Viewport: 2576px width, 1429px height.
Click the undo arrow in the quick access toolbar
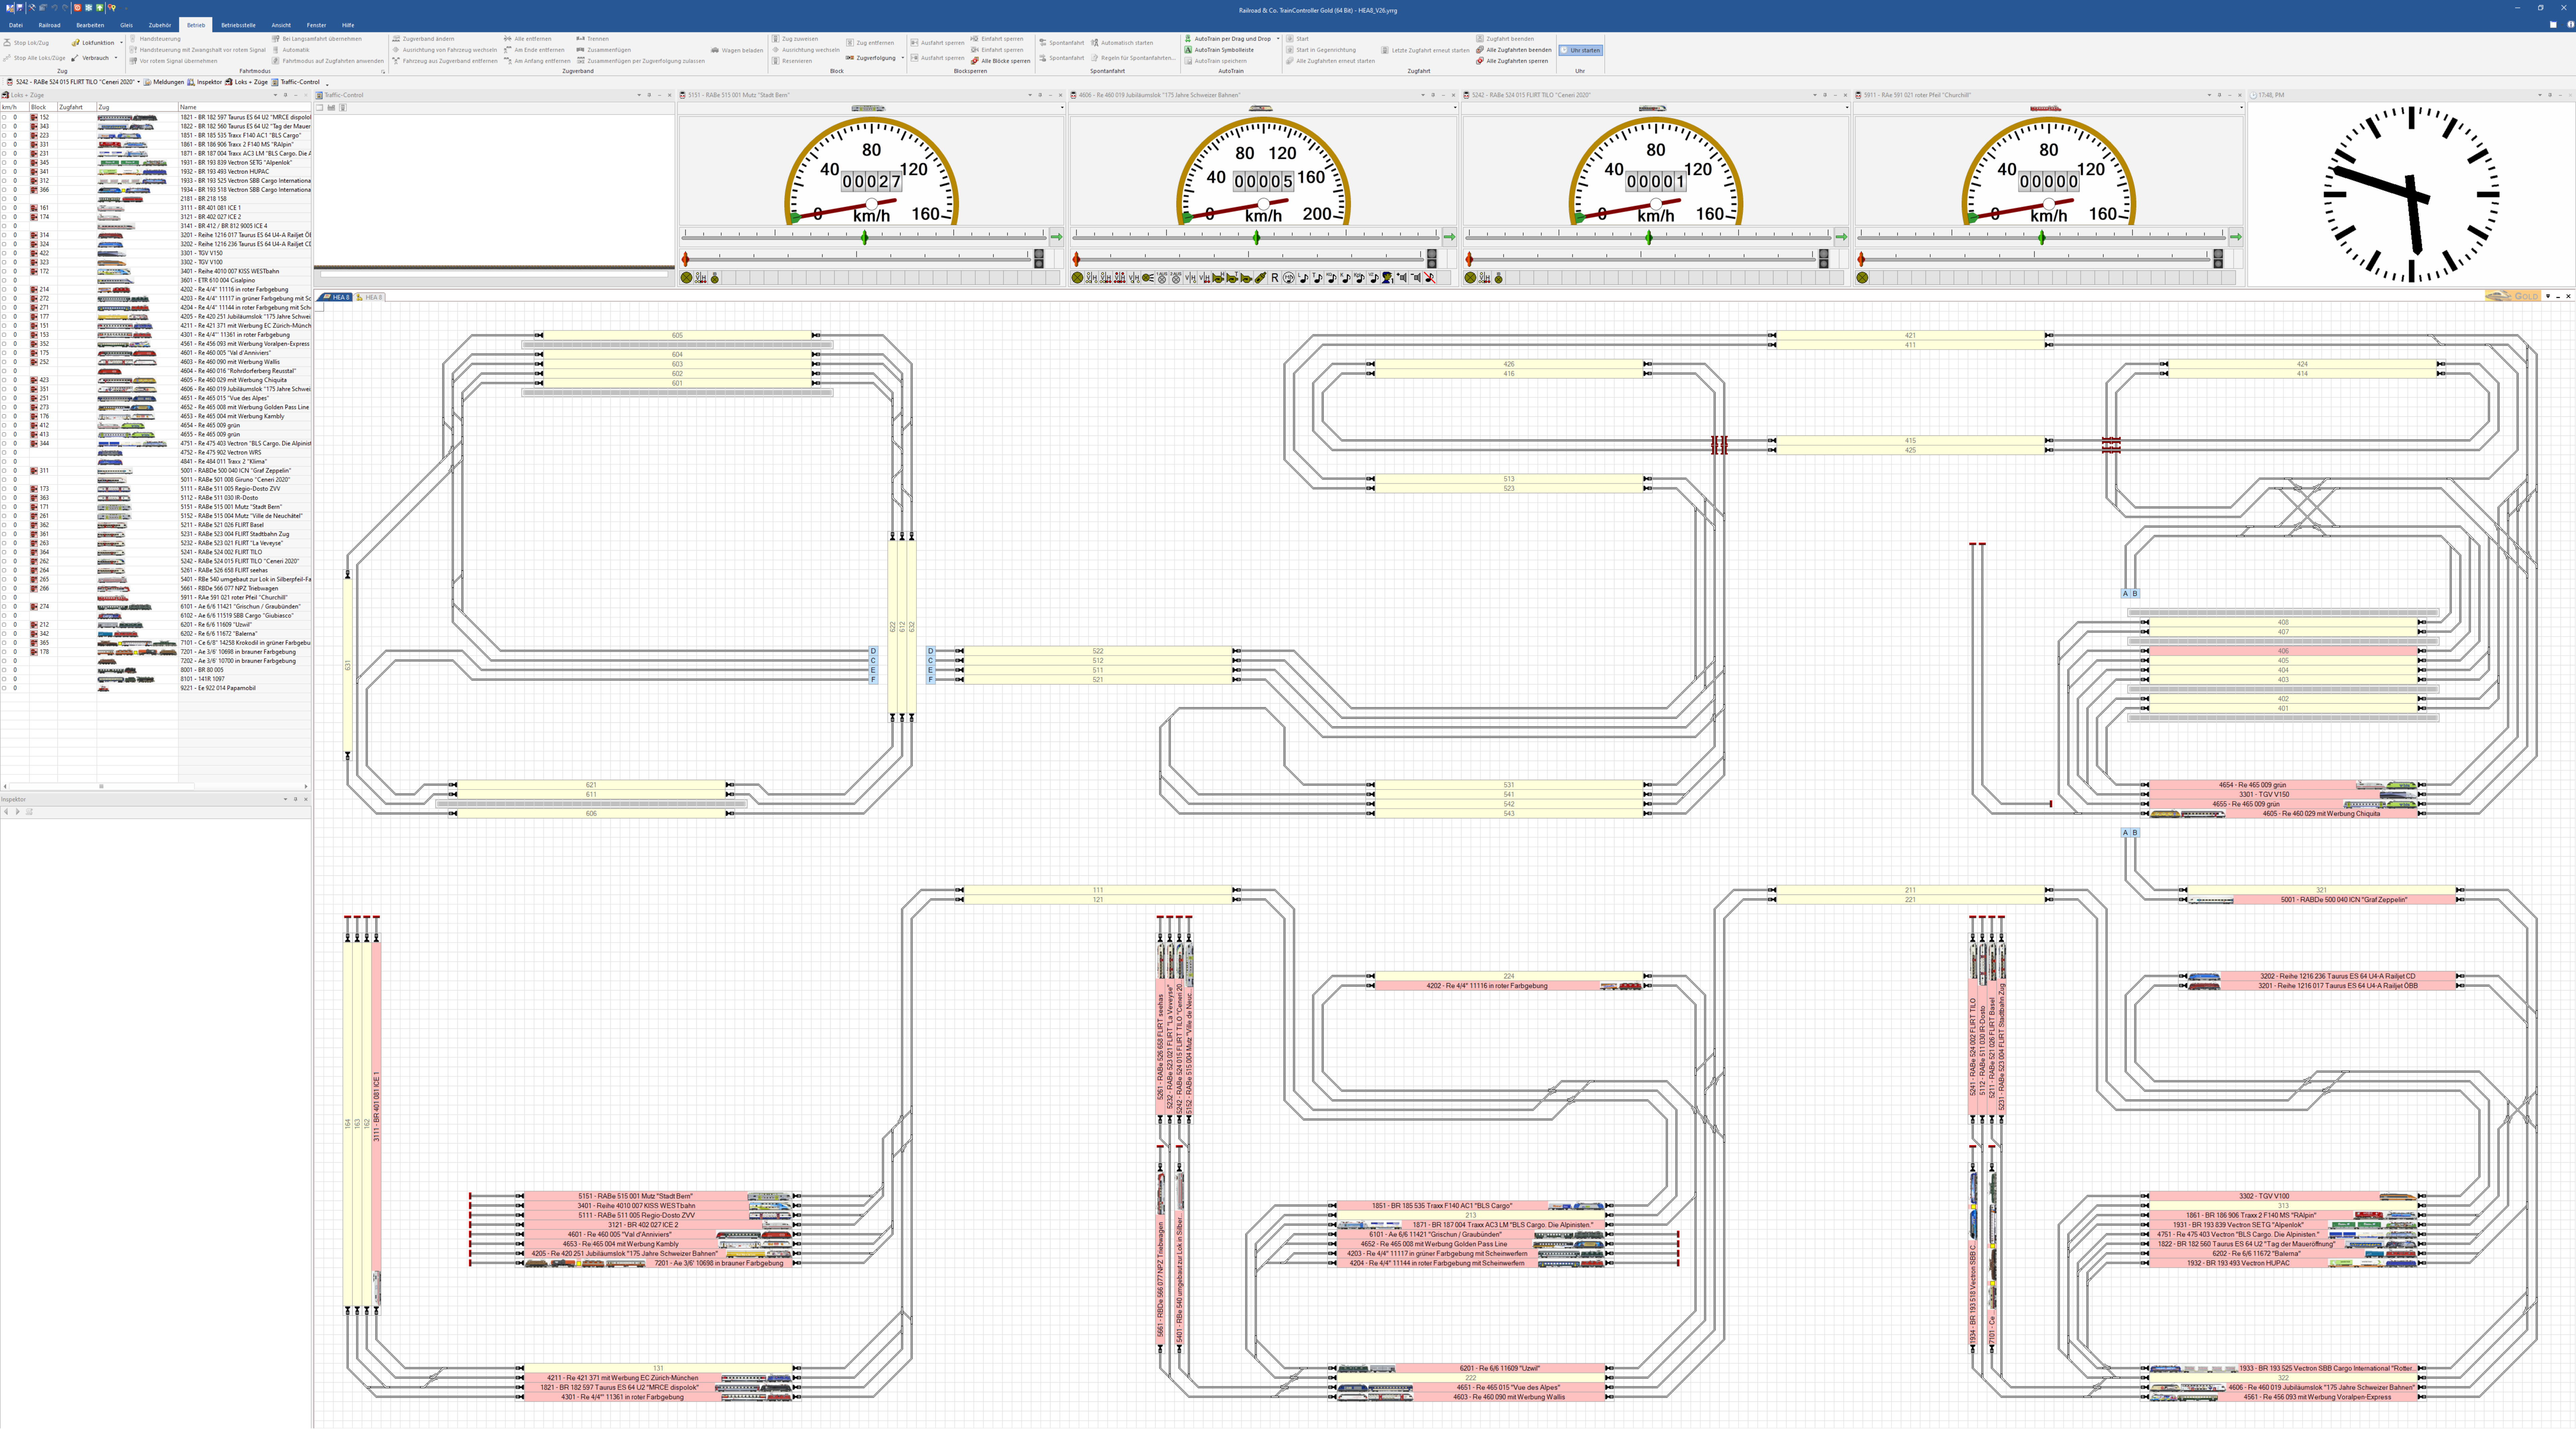point(54,8)
